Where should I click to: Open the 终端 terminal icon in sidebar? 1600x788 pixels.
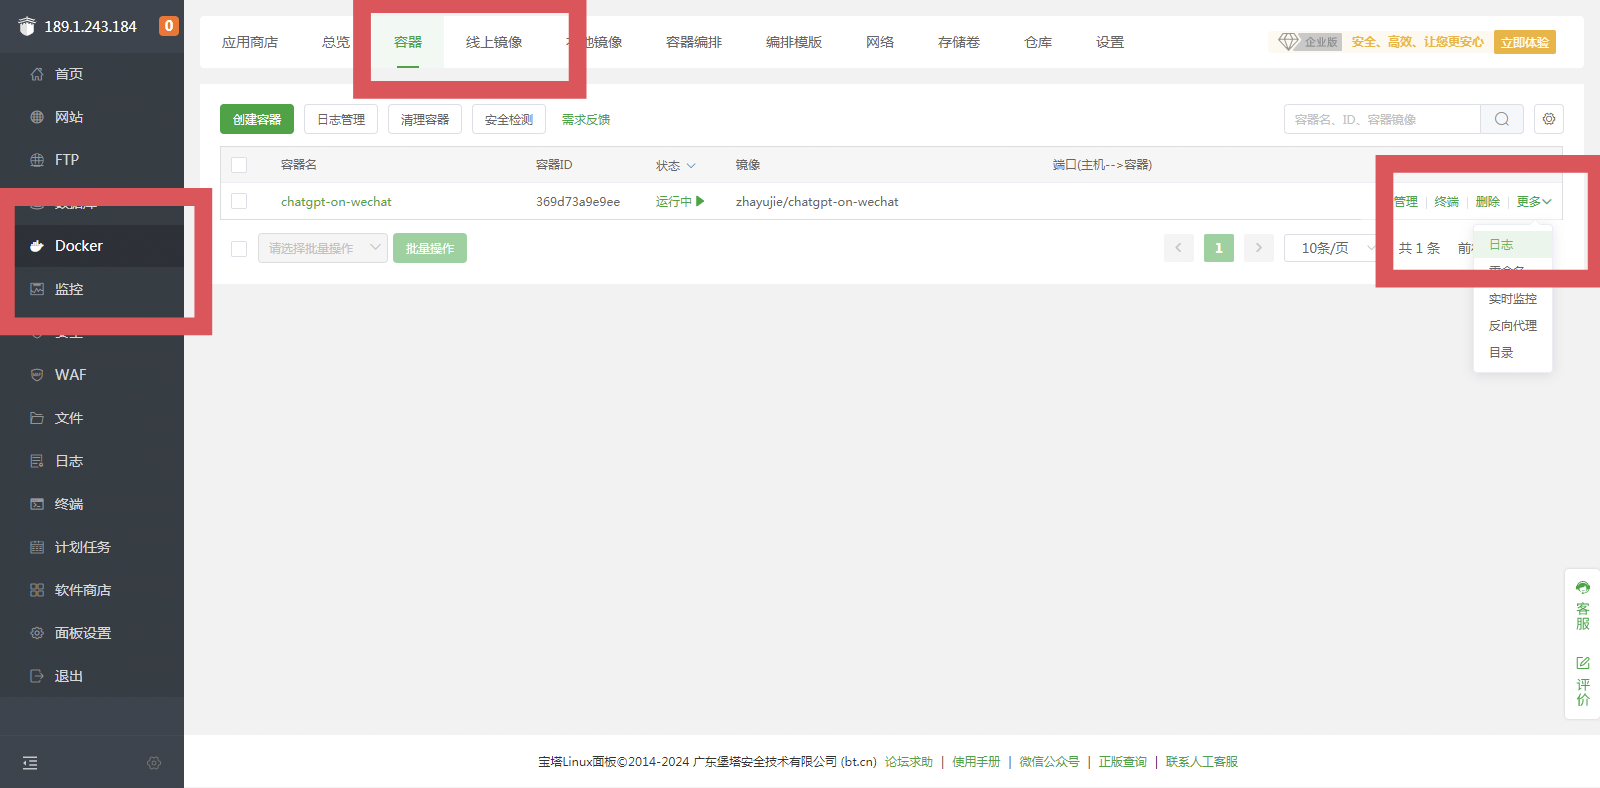tap(37, 504)
